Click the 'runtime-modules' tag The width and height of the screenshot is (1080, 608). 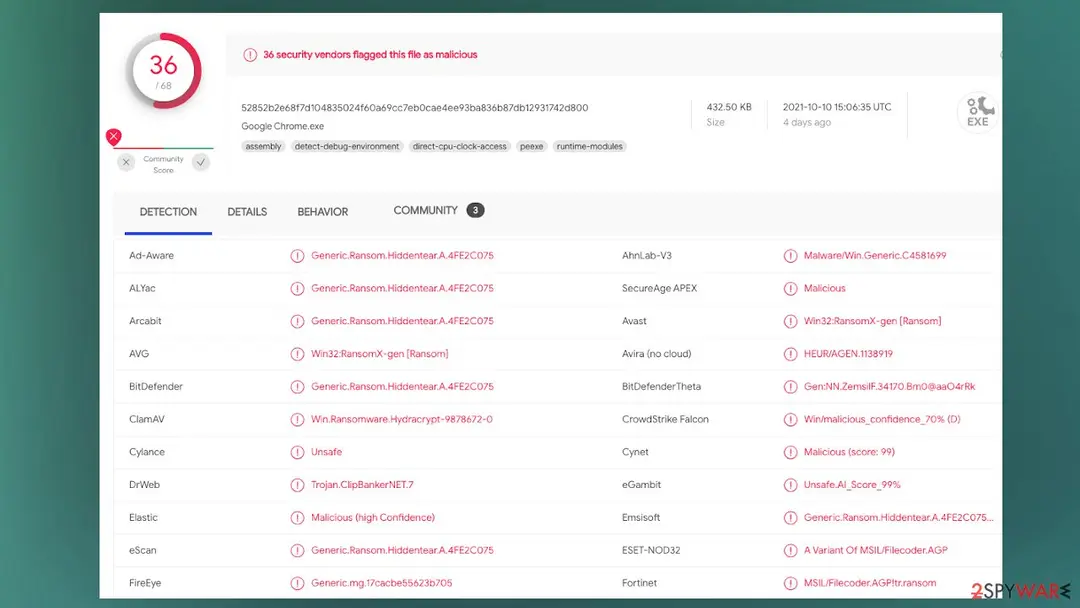[590, 147]
